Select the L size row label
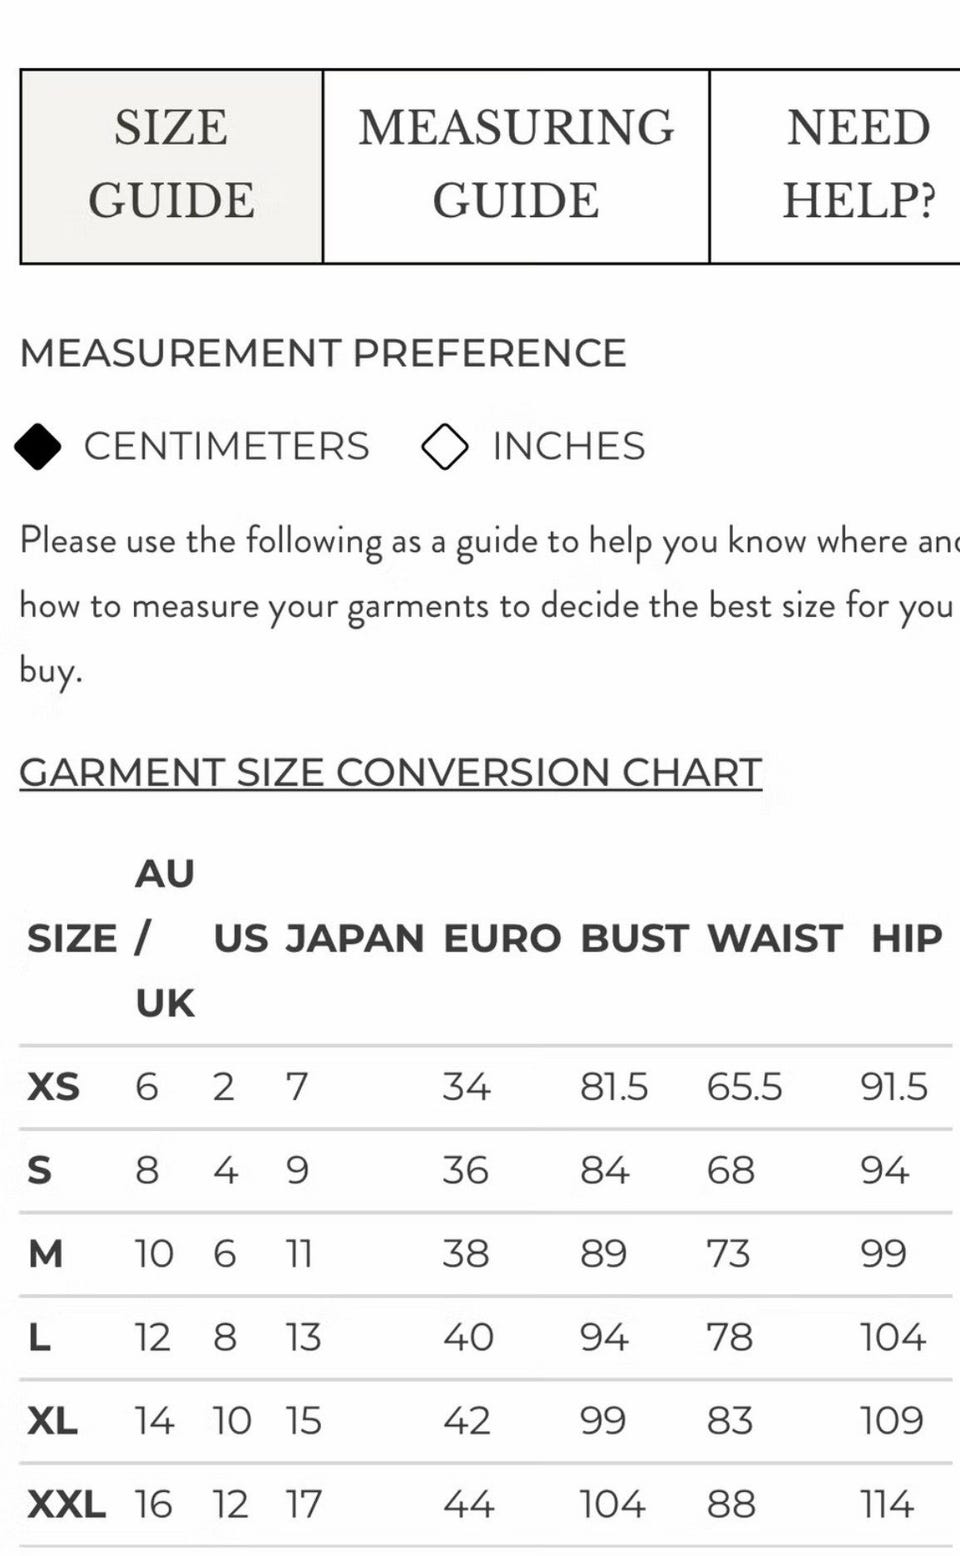Viewport: 960px width, 1556px height. pyautogui.click(x=39, y=1337)
